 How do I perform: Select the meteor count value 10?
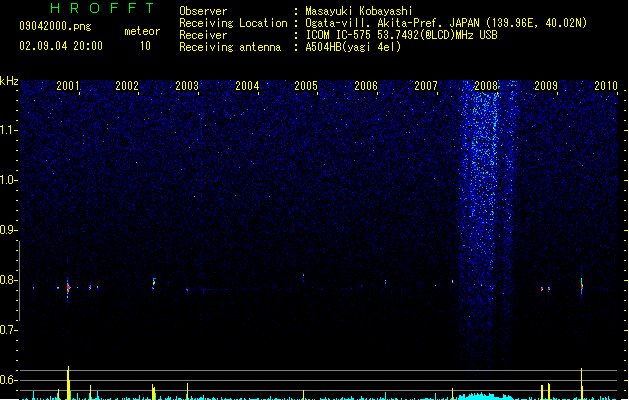[145, 46]
